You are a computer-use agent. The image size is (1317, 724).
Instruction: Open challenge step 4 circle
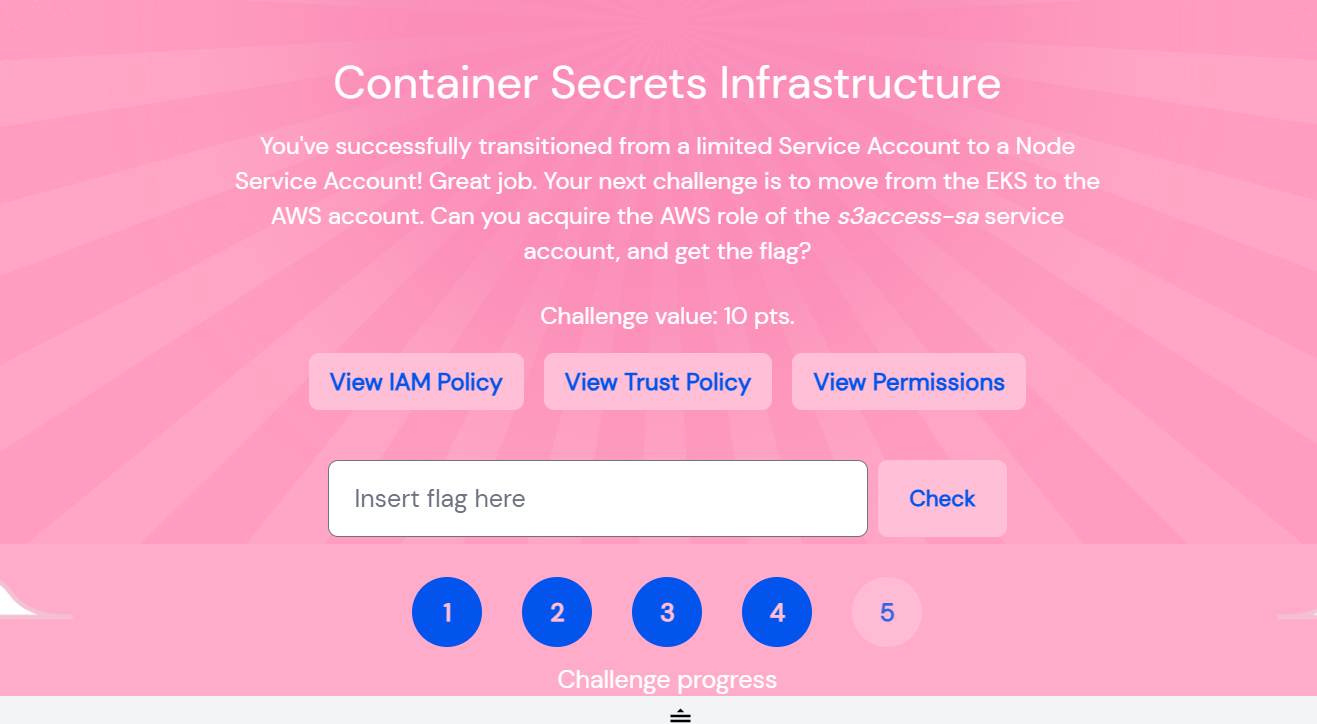click(777, 612)
